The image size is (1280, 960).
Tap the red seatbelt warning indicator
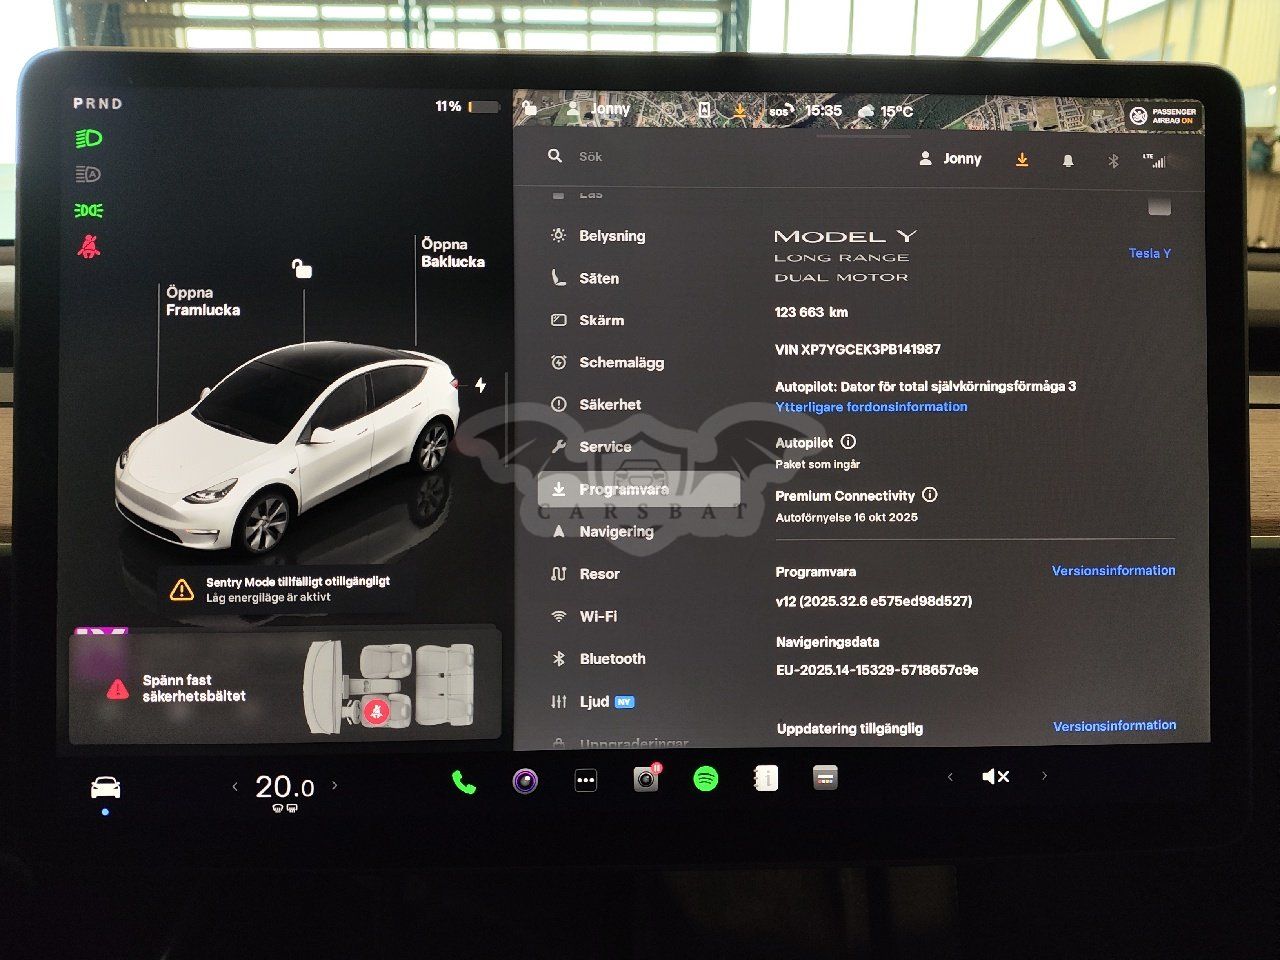coord(89,247)
